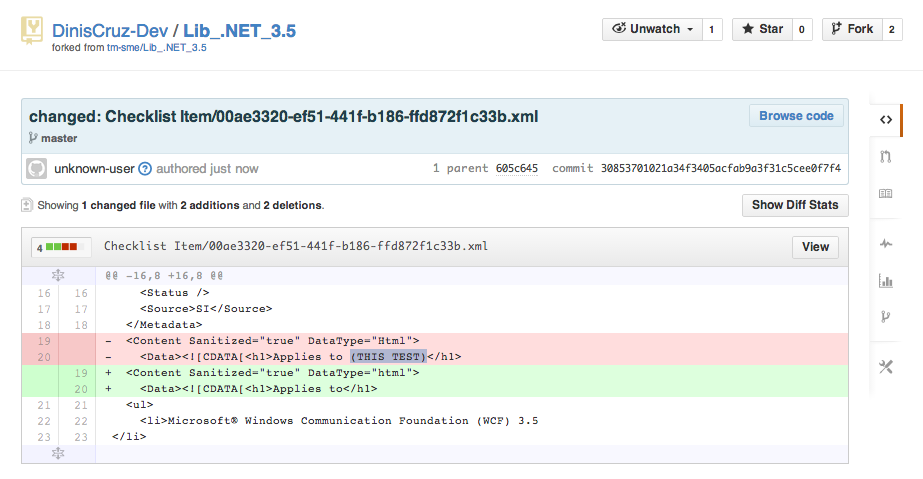
Task: Open Pull Requests from sidebar icon
Action: pos(885,156)
